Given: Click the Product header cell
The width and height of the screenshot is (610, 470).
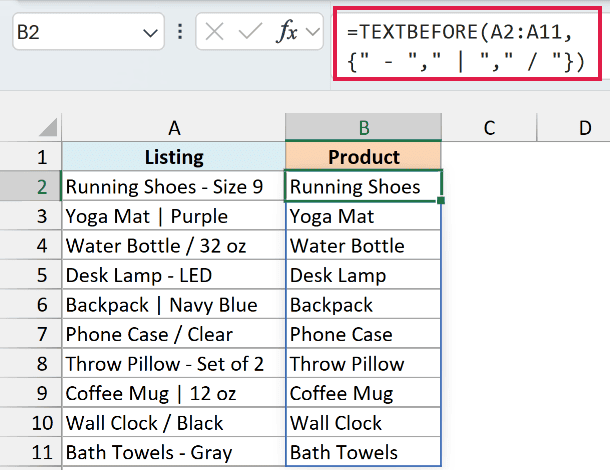Looking at the screenshot, I should pos(364,156).
